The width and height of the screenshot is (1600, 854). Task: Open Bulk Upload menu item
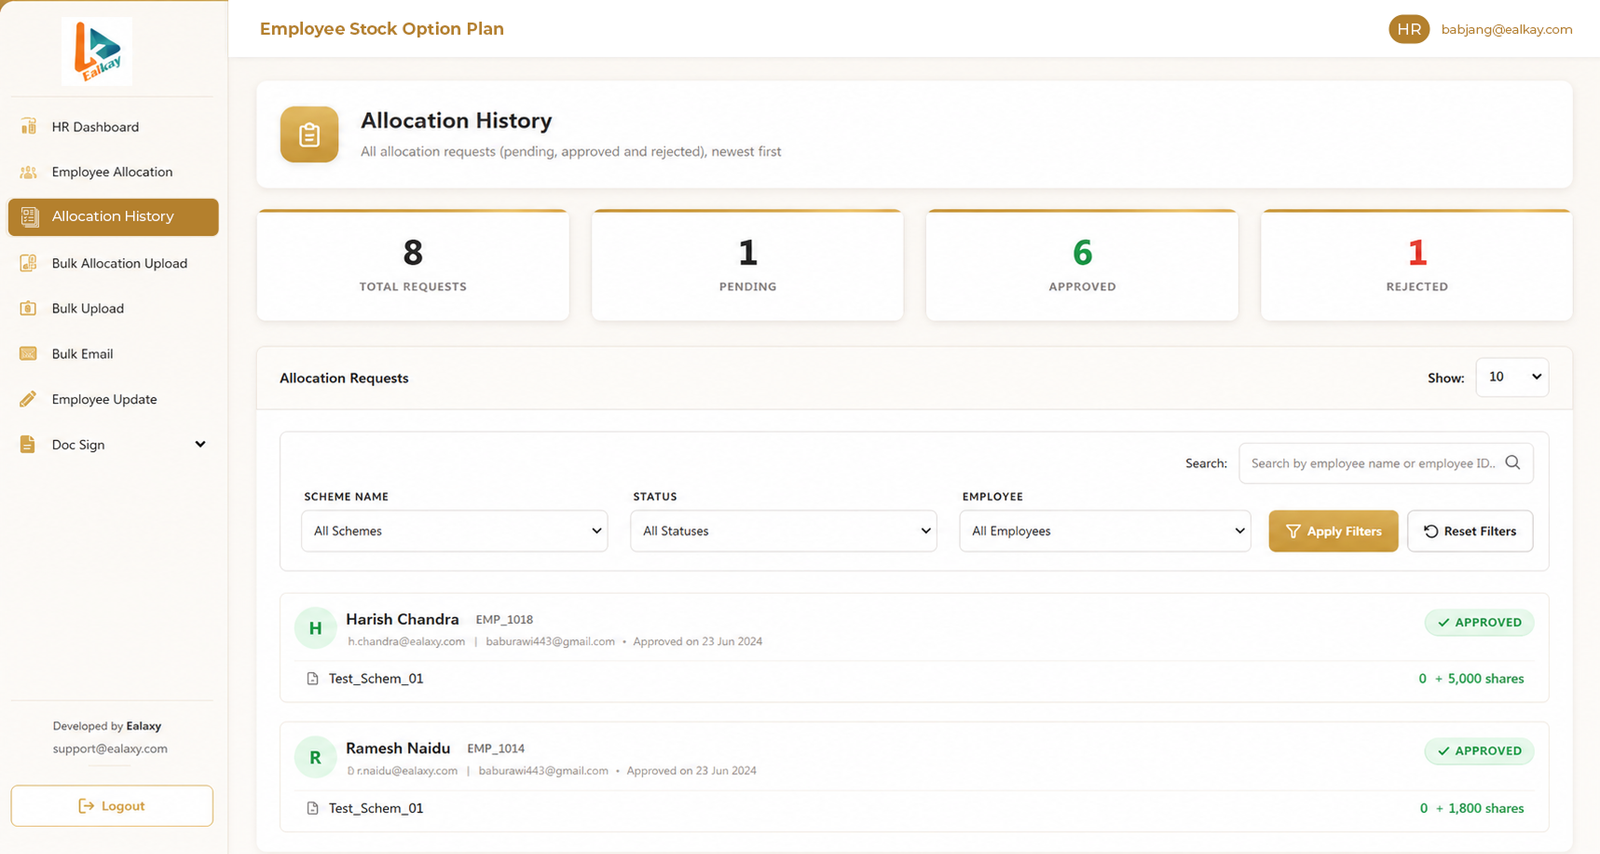[113, 308]
